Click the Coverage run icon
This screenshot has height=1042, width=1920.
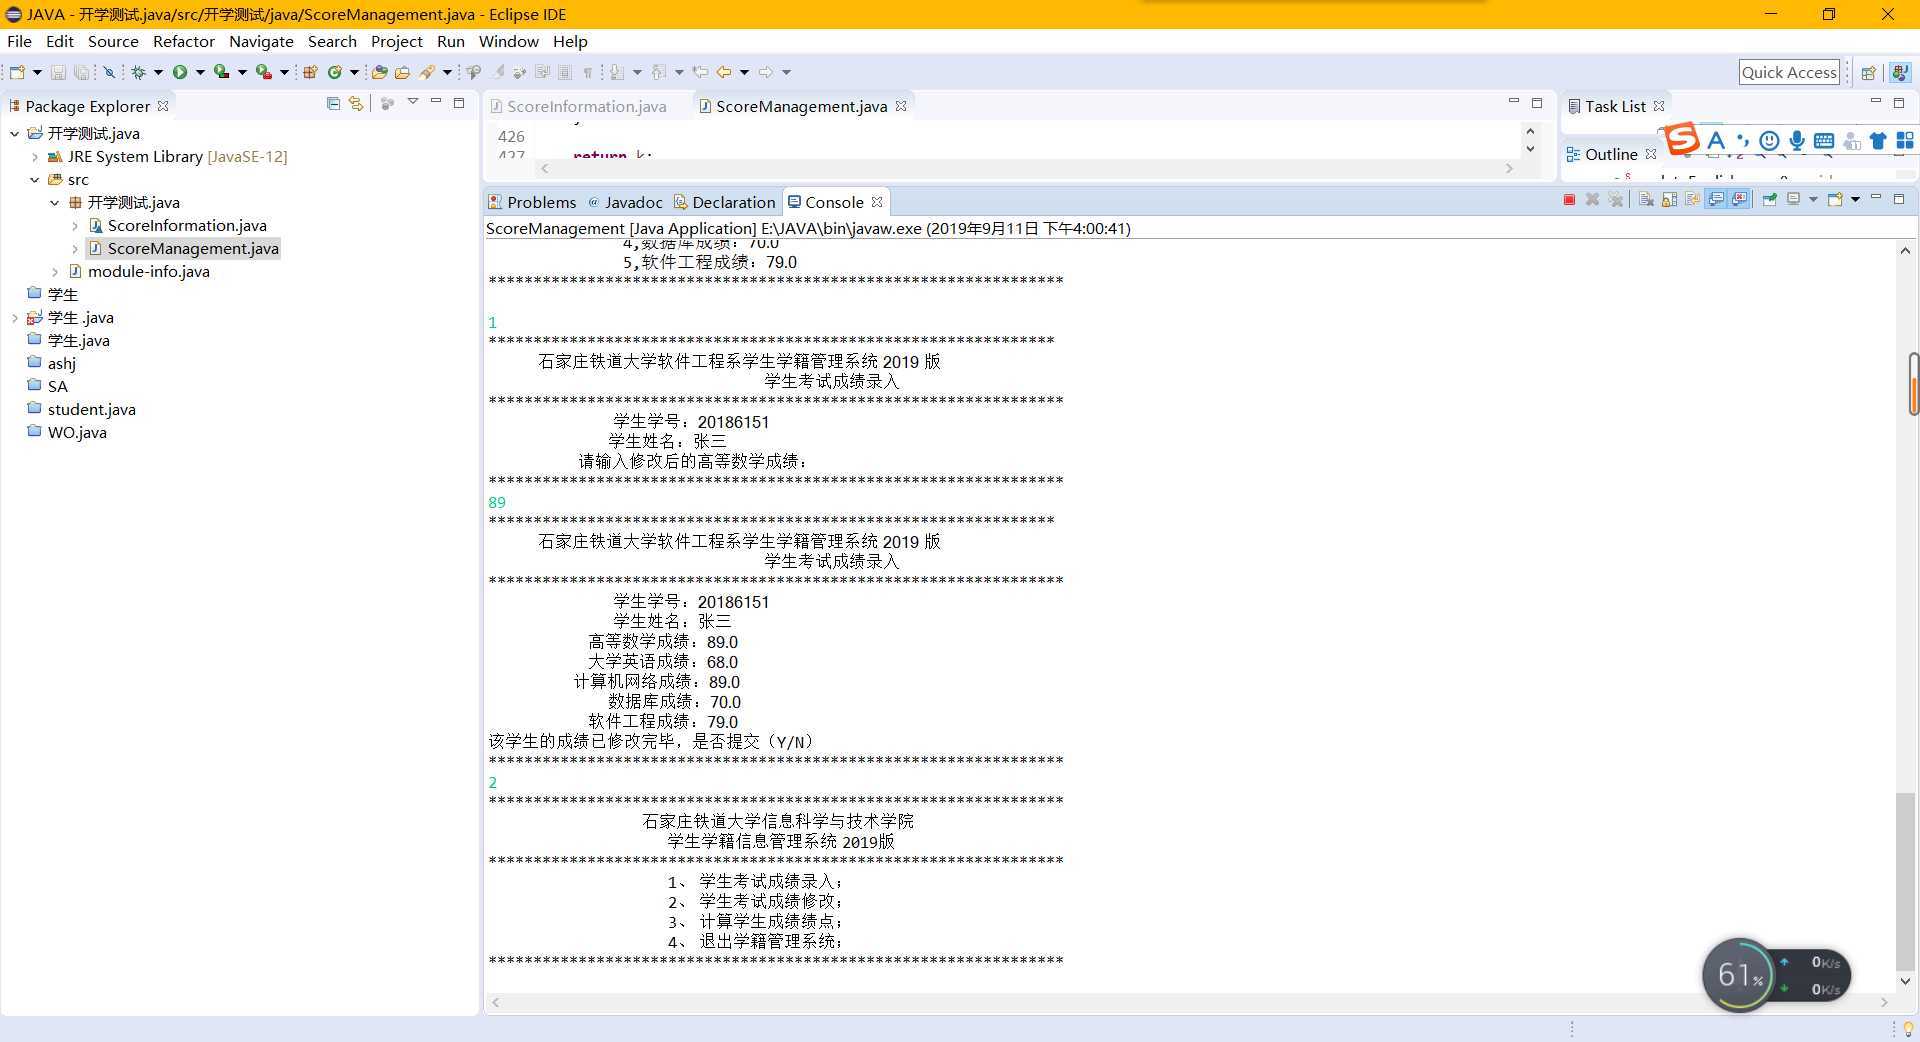pos(221,72)
